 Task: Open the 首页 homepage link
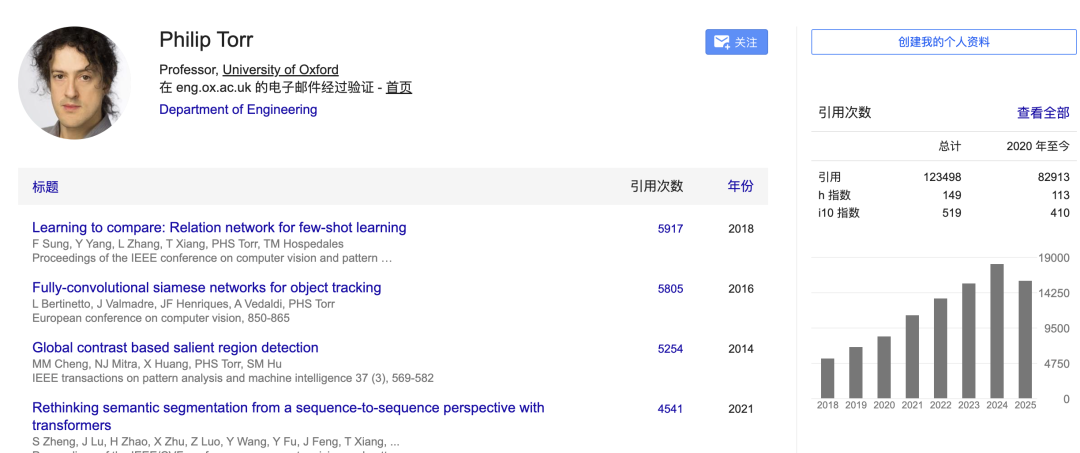click(x=399, y=88)
